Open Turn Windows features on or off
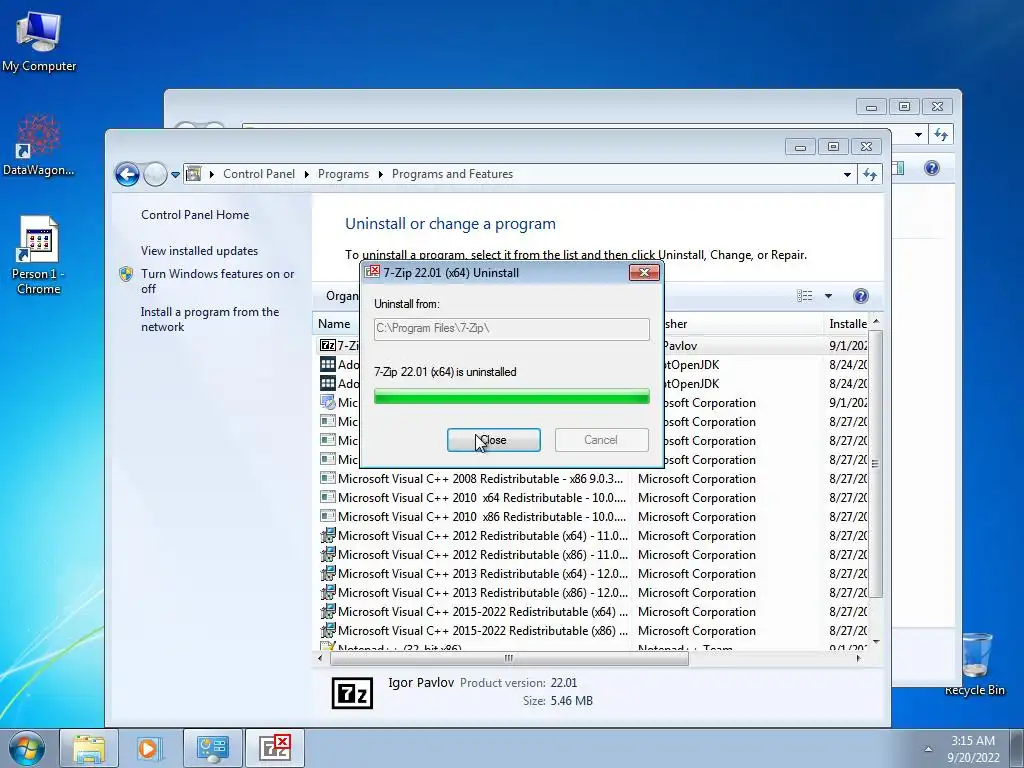 pyautogui.click(x=217, y=281)
